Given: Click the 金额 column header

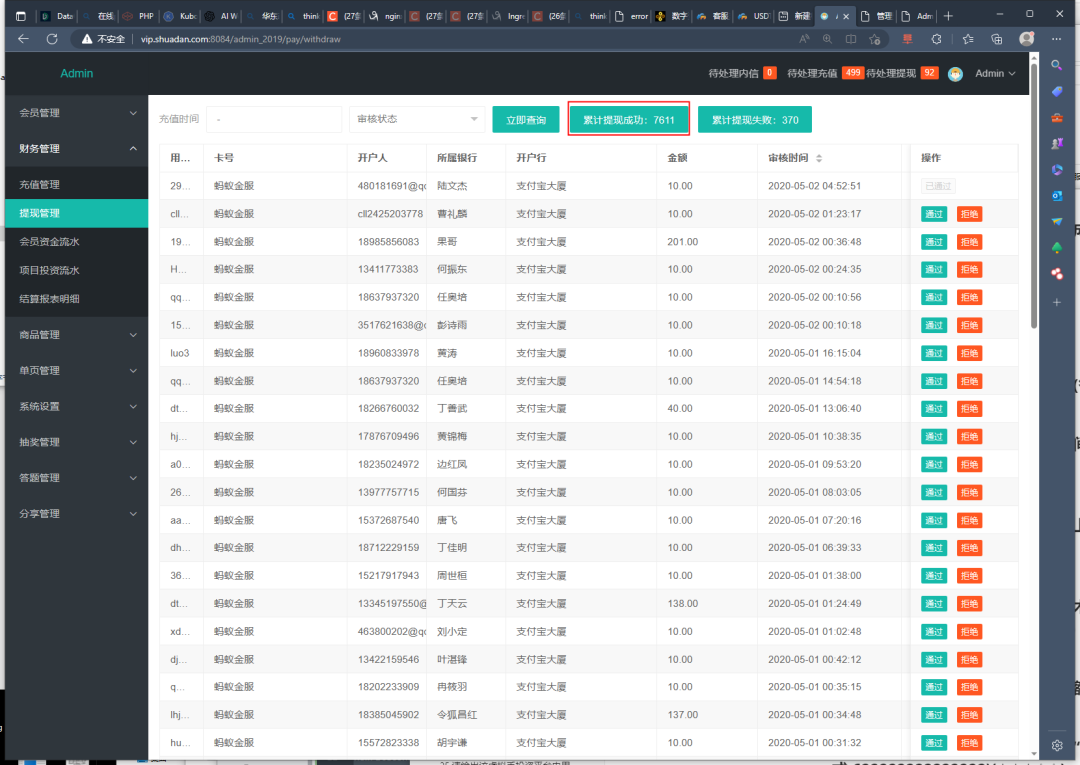Looking at the screenshot, I should point(707,158).
